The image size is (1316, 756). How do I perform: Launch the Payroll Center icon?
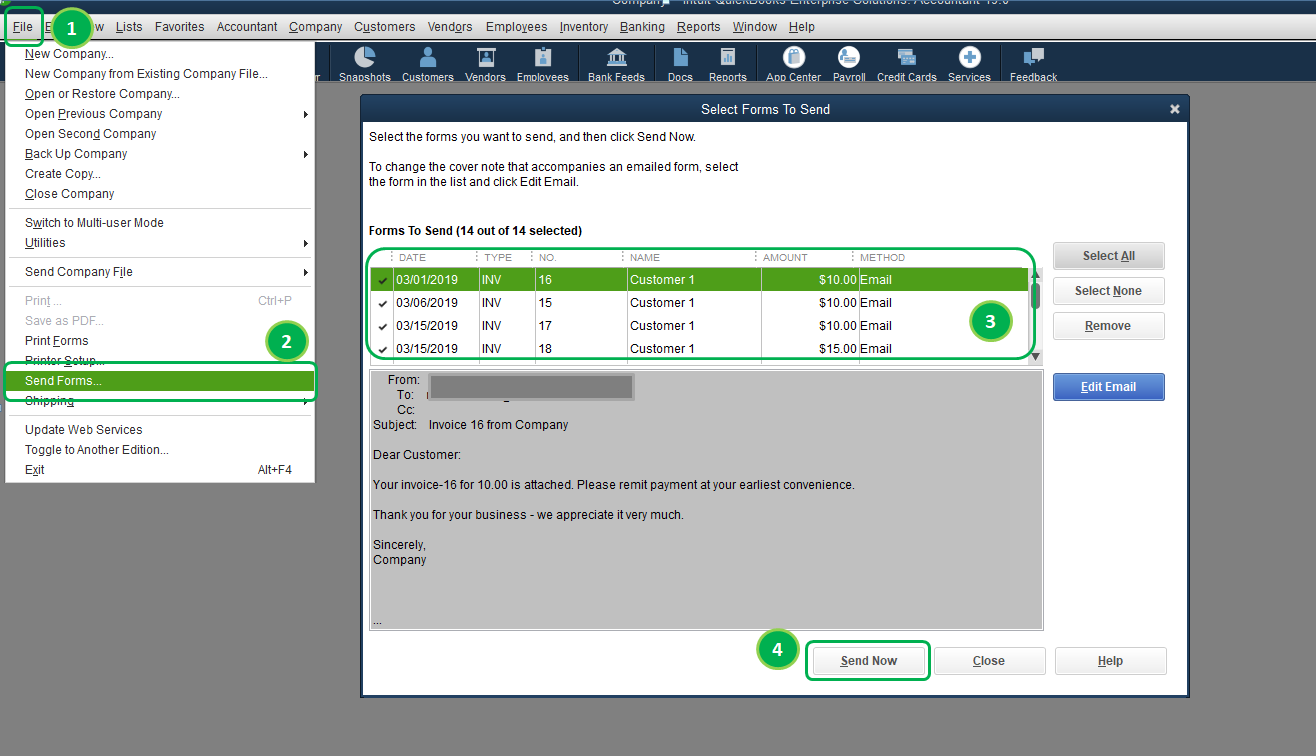click(848, 62)
